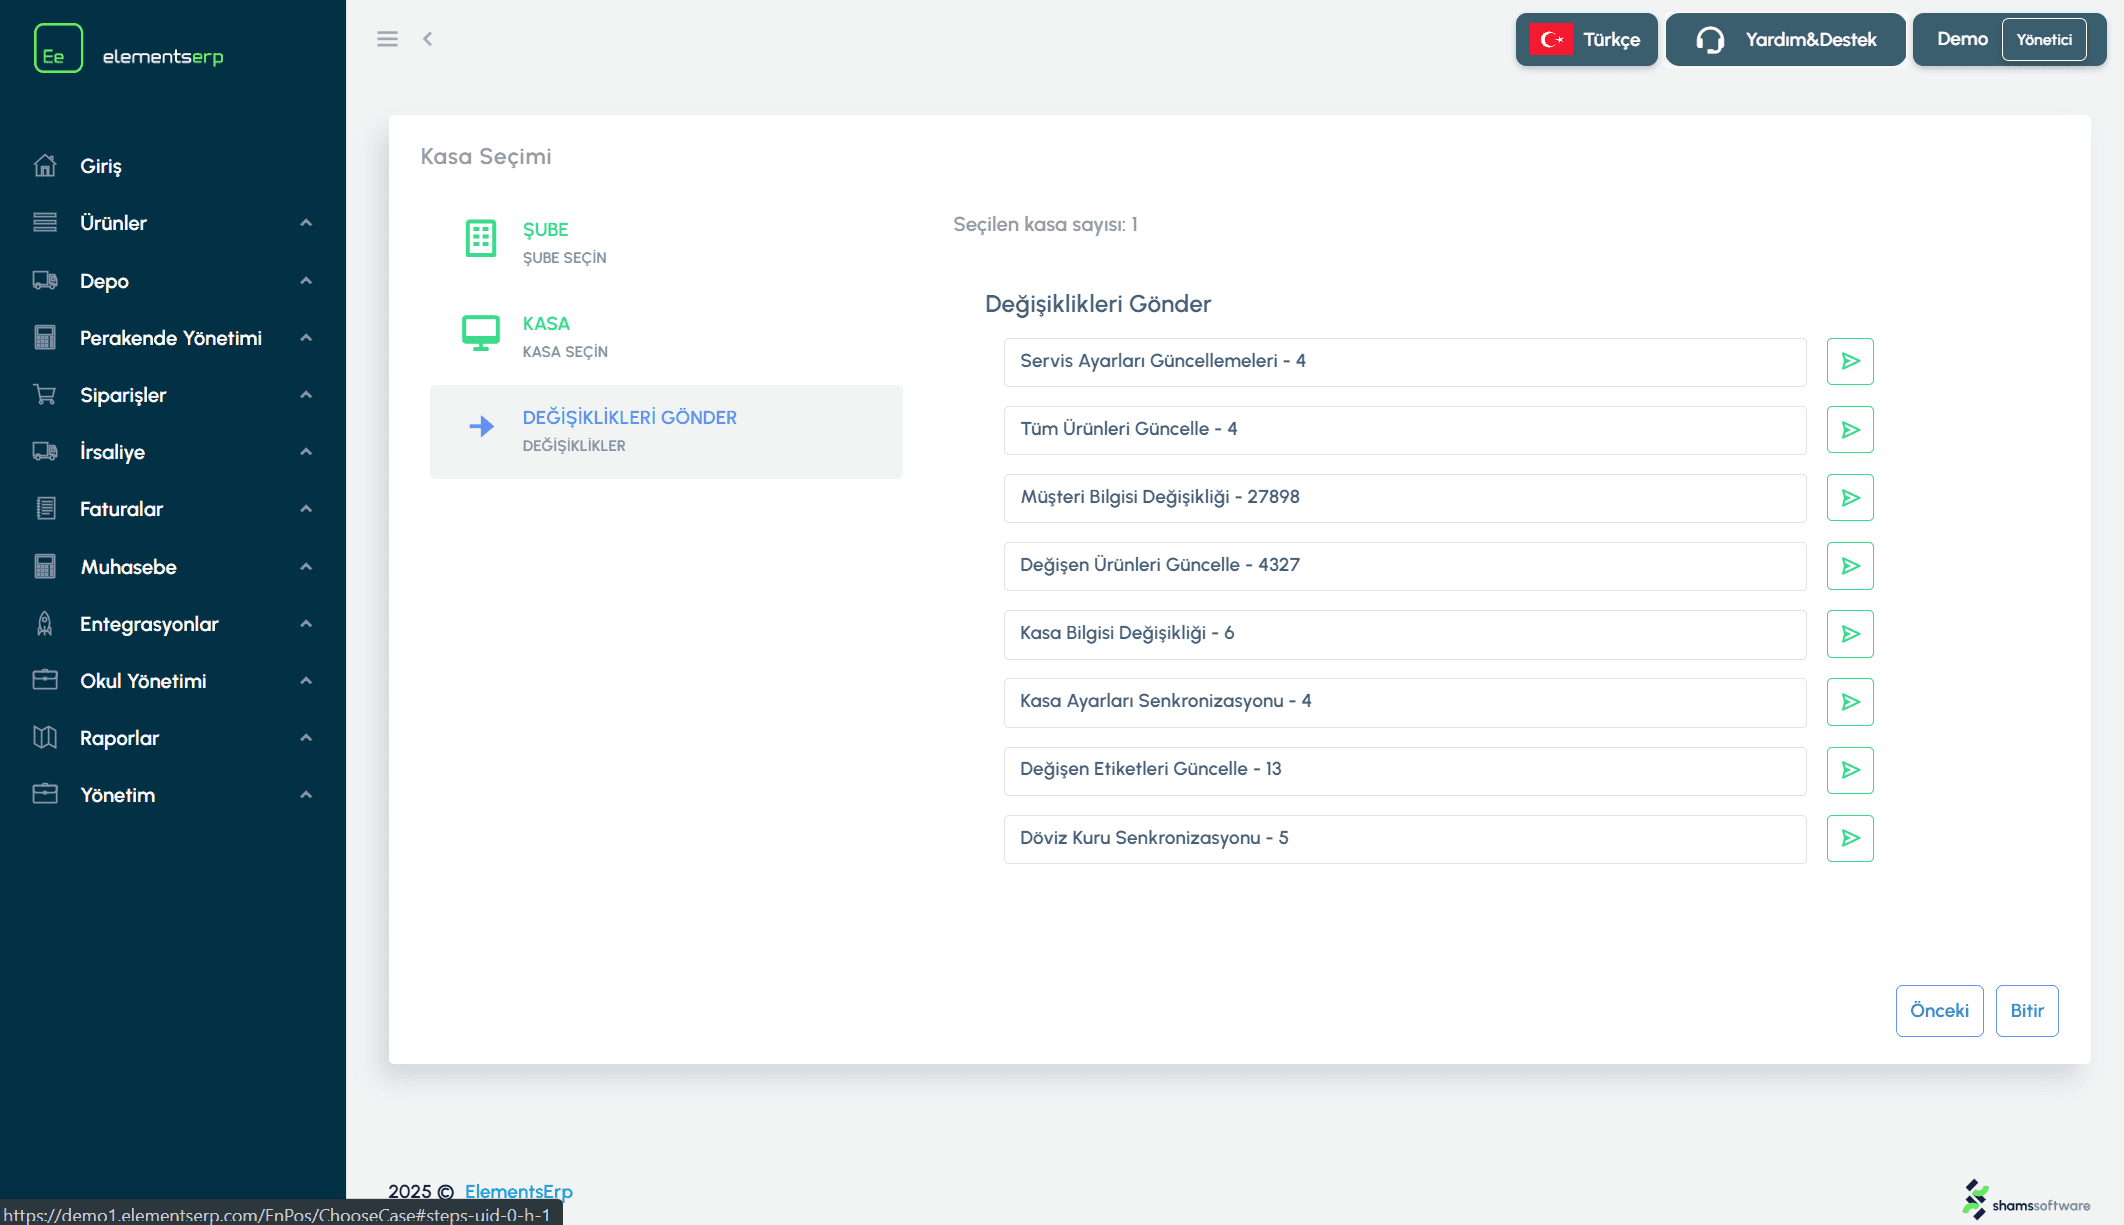Send Değişen Ürünleri Güncelle with arrow icon
This screenshot has width=2124, height=1225.
coord(1849,565)
